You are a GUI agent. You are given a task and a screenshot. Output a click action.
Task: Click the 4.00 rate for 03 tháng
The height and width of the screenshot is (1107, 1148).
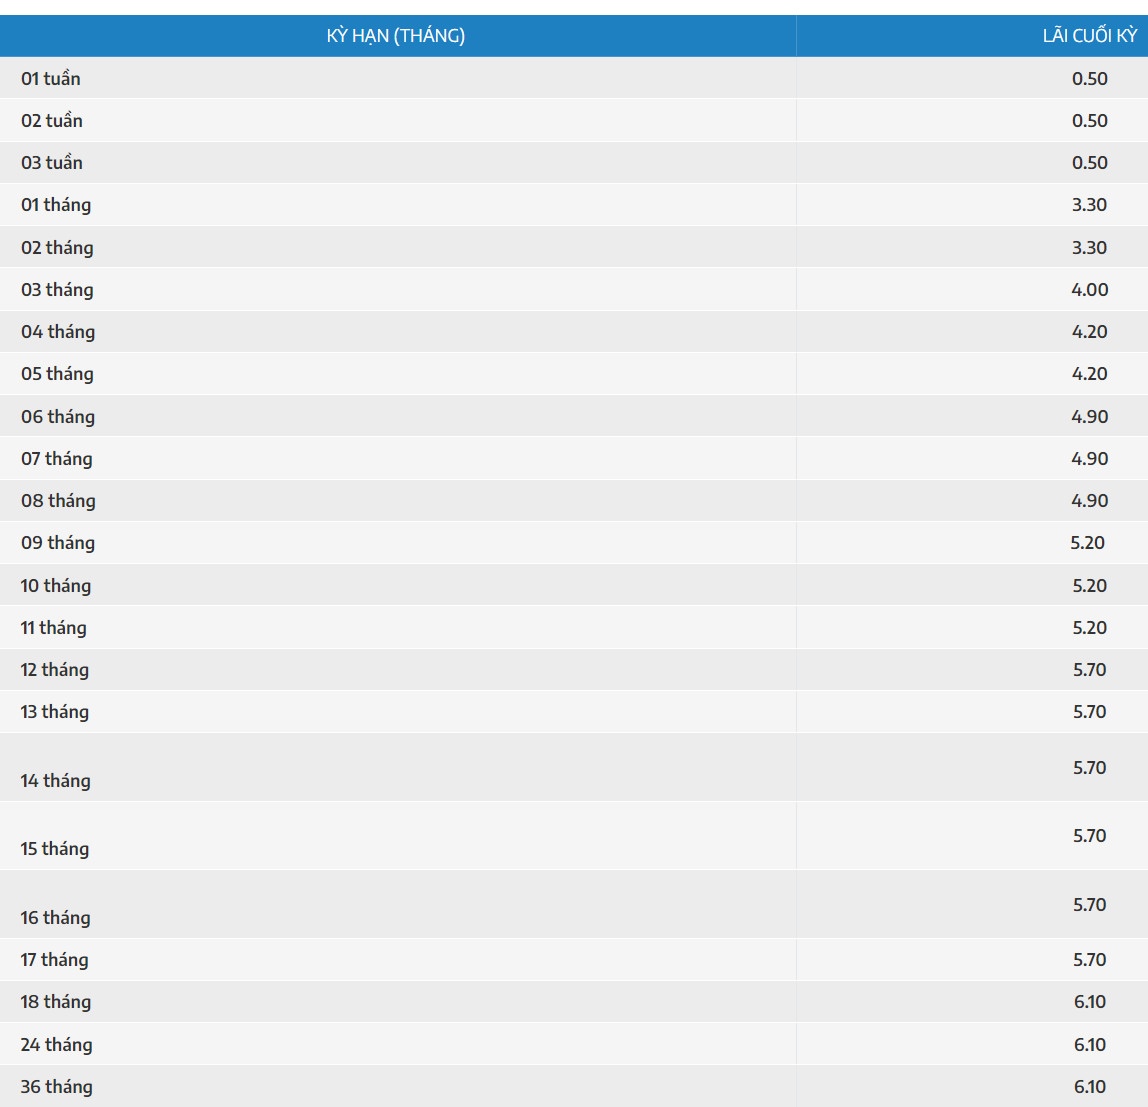coord(1089,290)
